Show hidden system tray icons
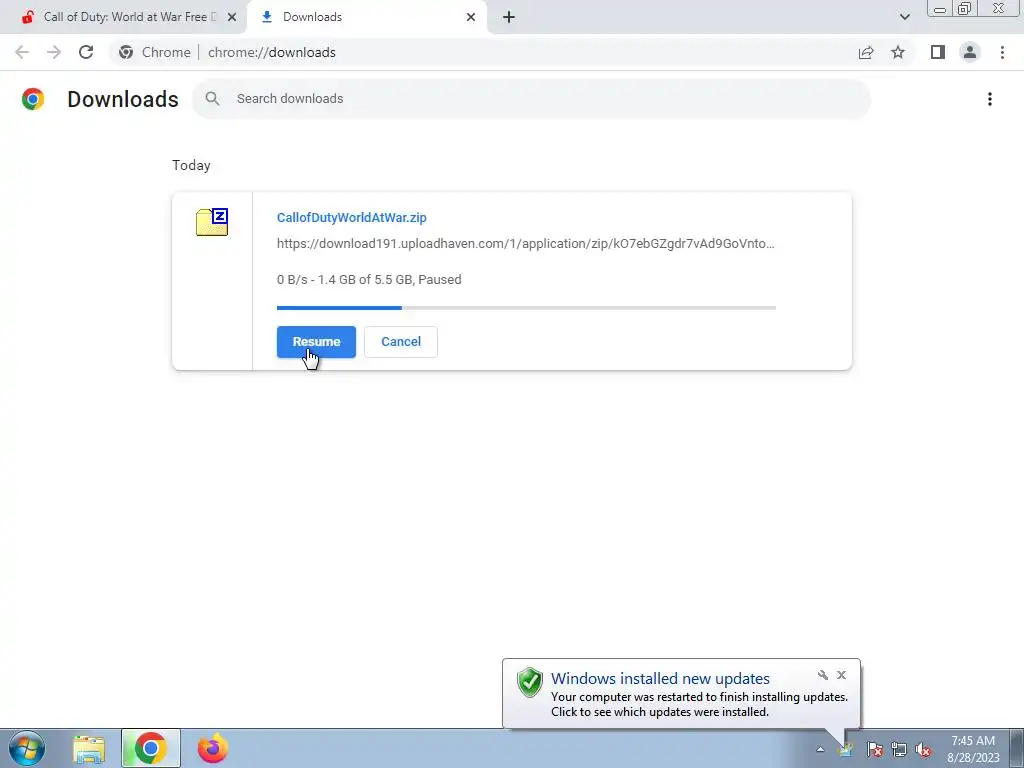The image size is (1024, 768). 820,749
